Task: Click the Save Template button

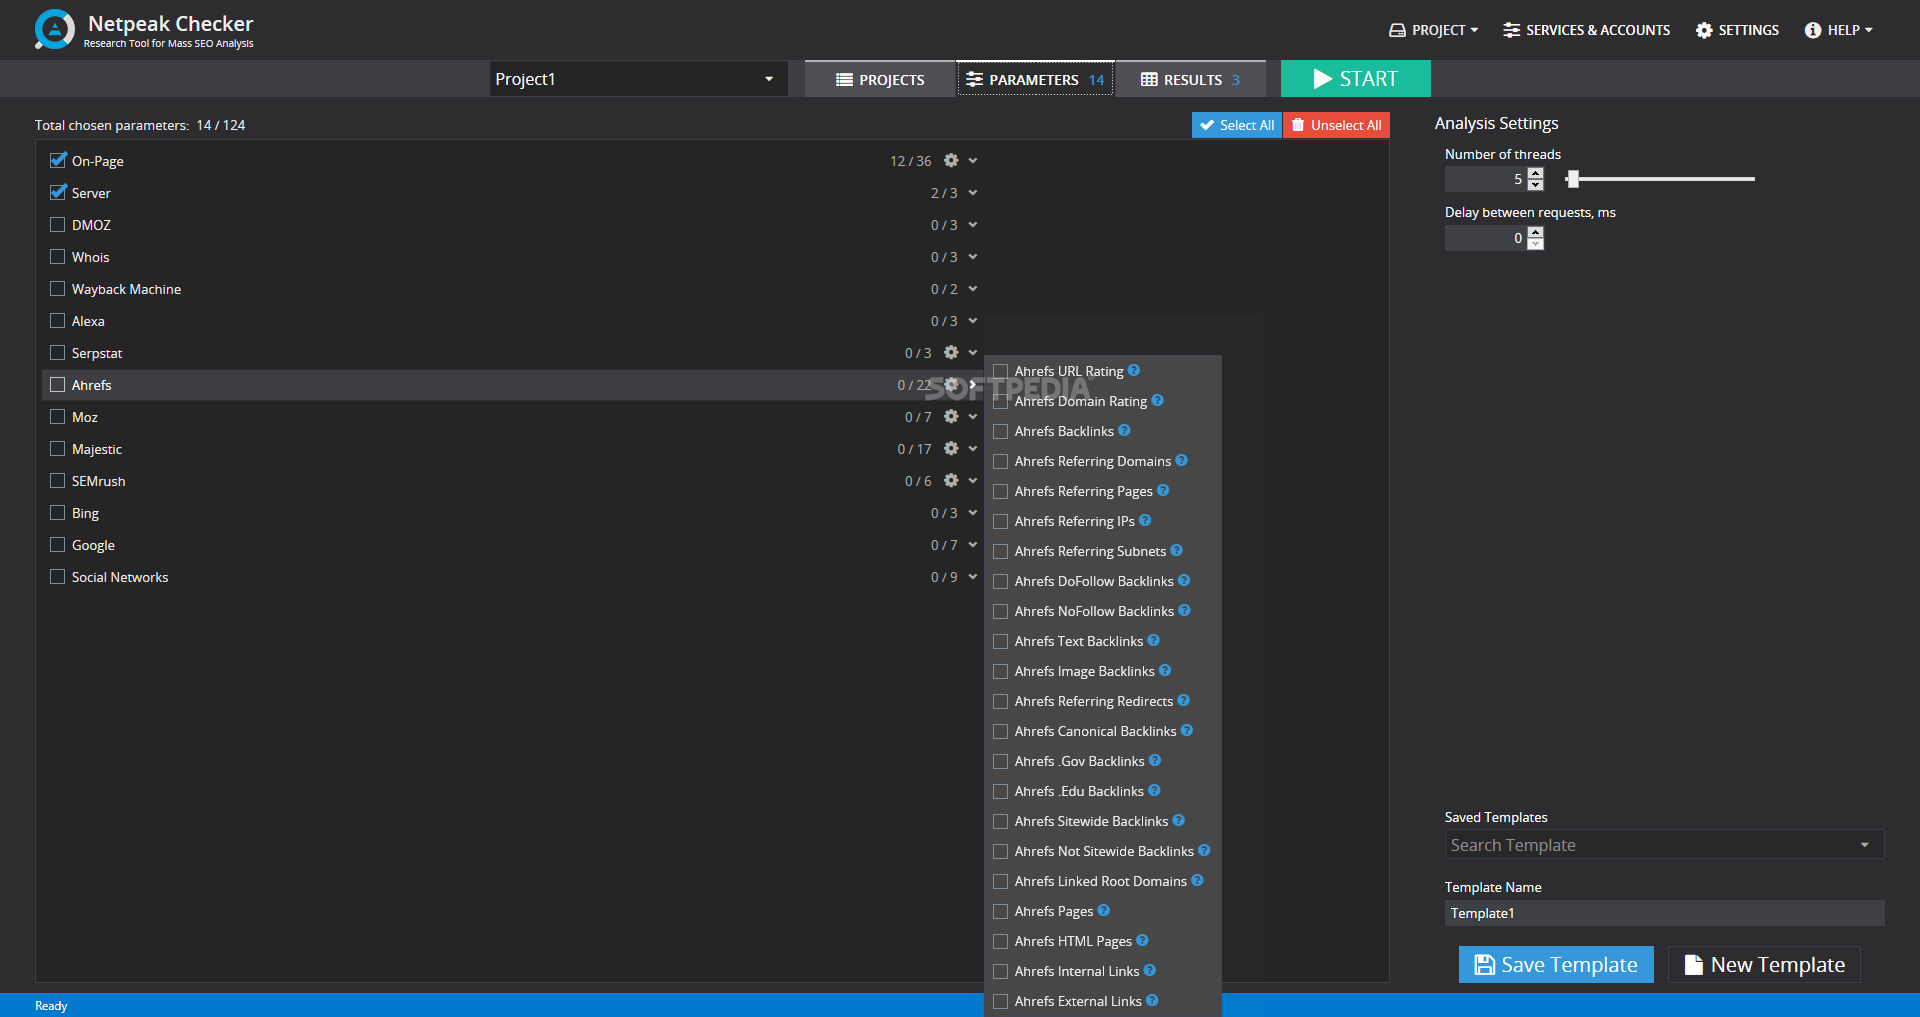Action: (1556, 964)
